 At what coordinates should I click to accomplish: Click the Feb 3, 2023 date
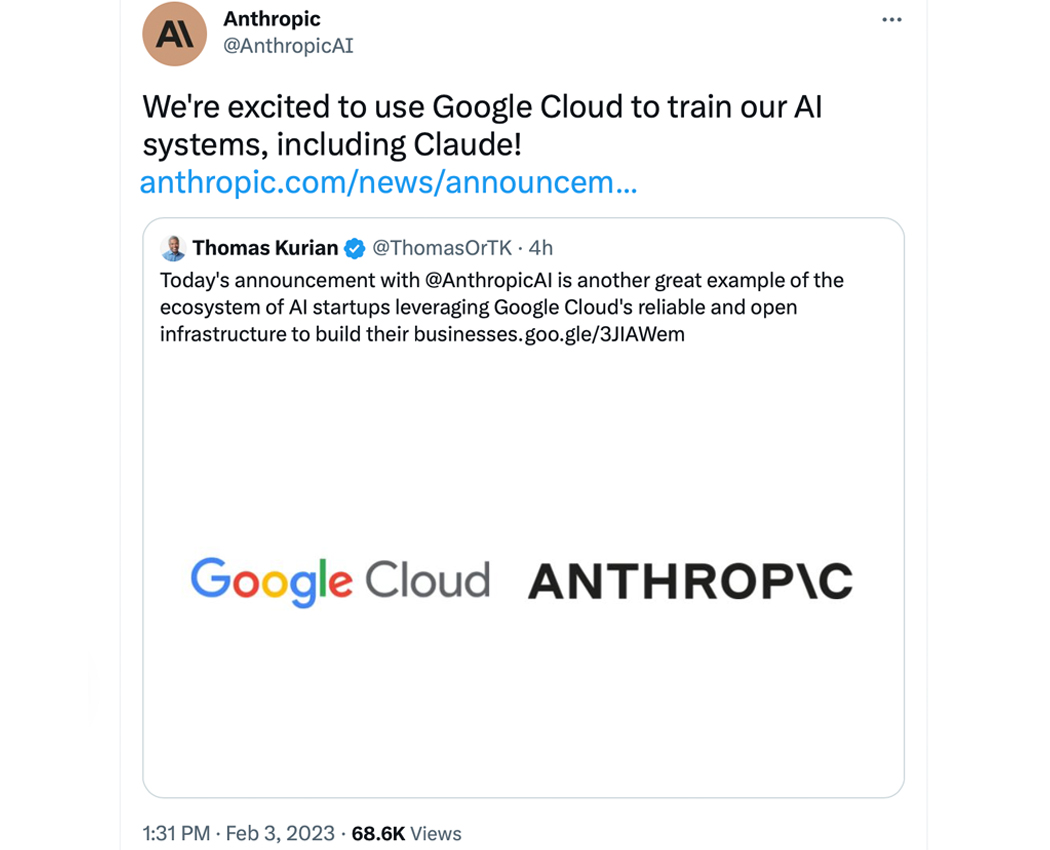pos(279,833)
